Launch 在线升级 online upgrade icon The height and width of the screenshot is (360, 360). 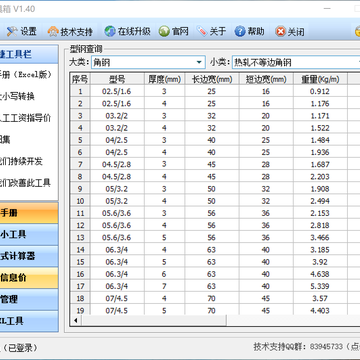point(110,32)
